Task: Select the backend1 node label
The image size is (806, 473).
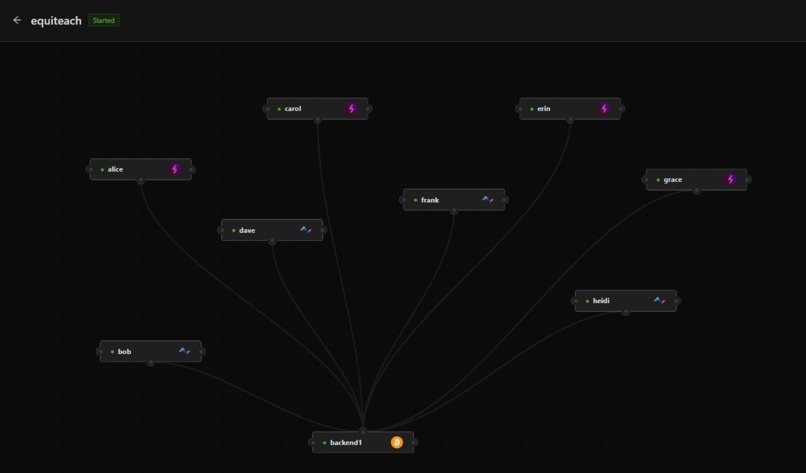Action: click(346, 442)
